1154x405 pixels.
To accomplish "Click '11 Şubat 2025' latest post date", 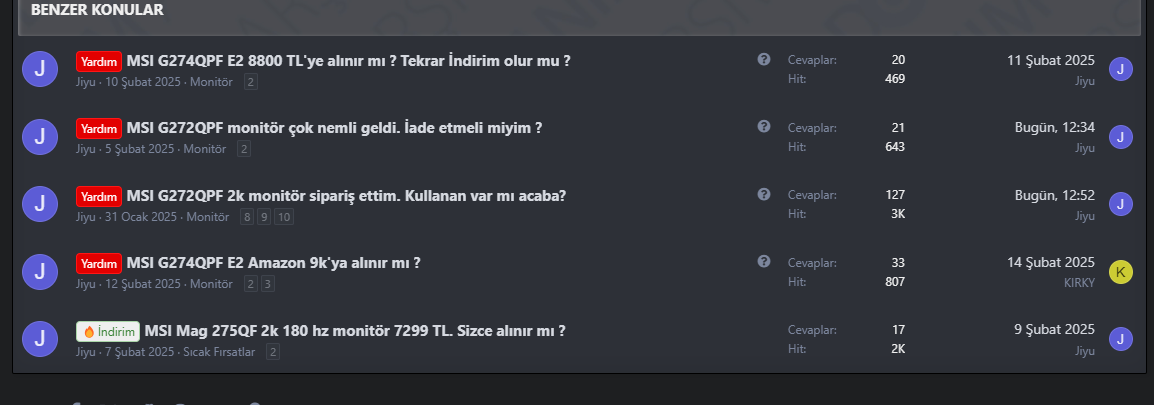I will pos(1050,60).
